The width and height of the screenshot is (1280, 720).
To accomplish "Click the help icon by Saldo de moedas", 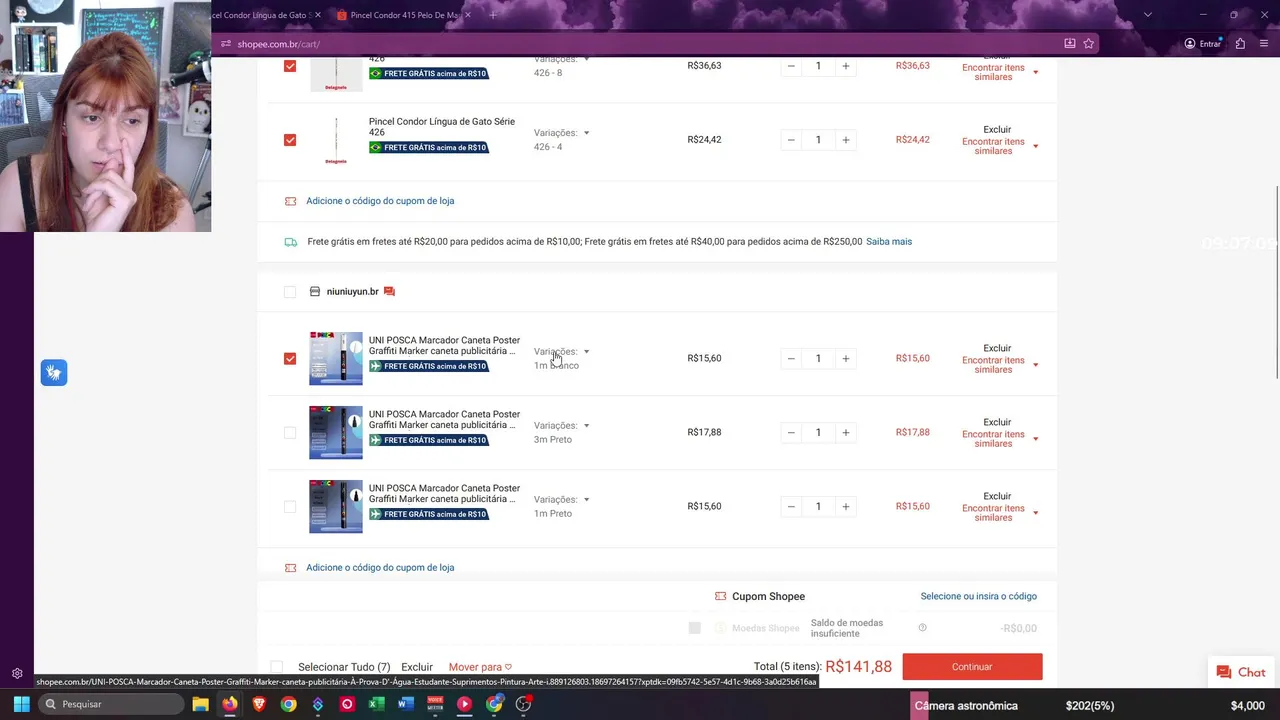I will [922, 628].
